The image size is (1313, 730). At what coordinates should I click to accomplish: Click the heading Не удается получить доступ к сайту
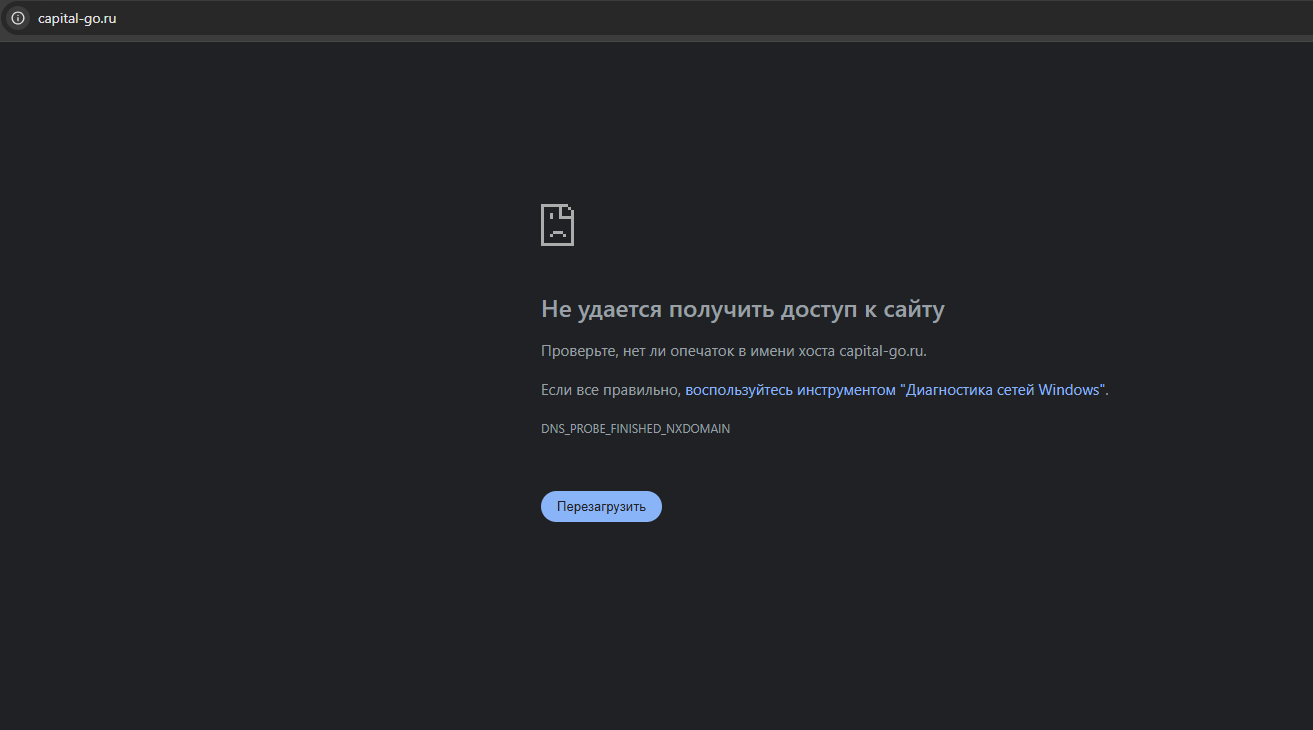742,310
